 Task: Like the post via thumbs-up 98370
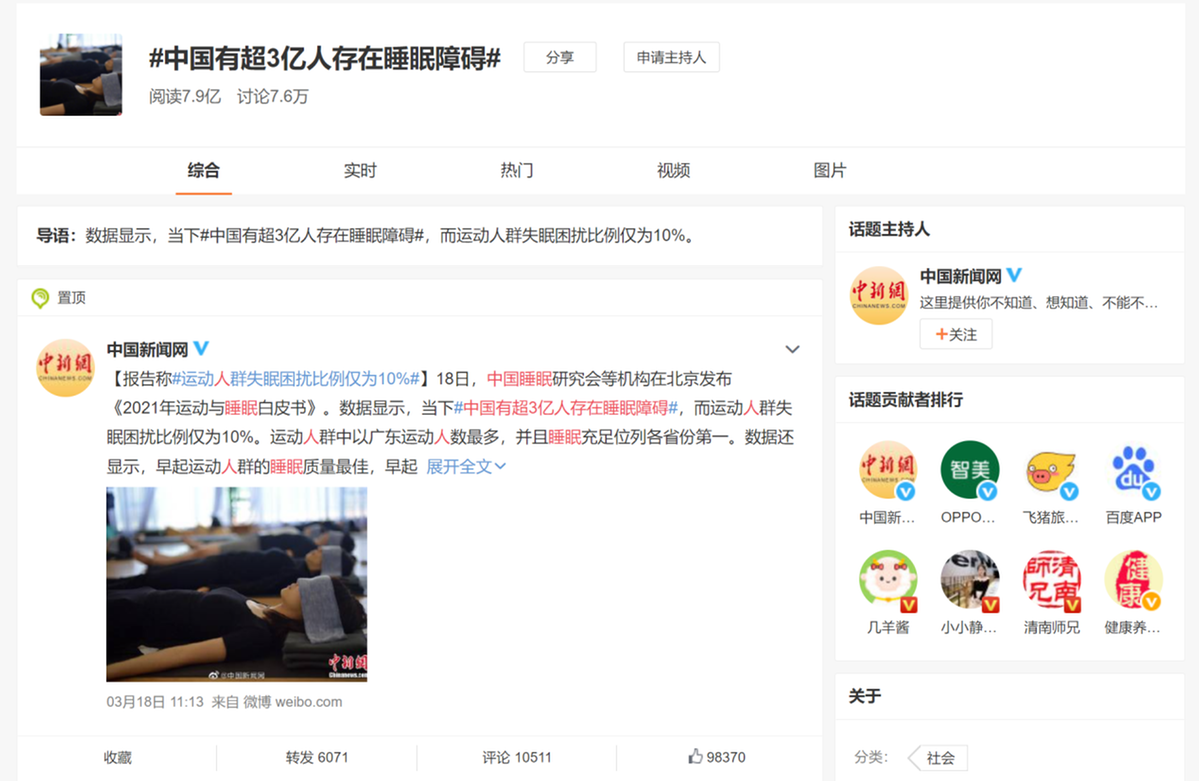point(716,757)
